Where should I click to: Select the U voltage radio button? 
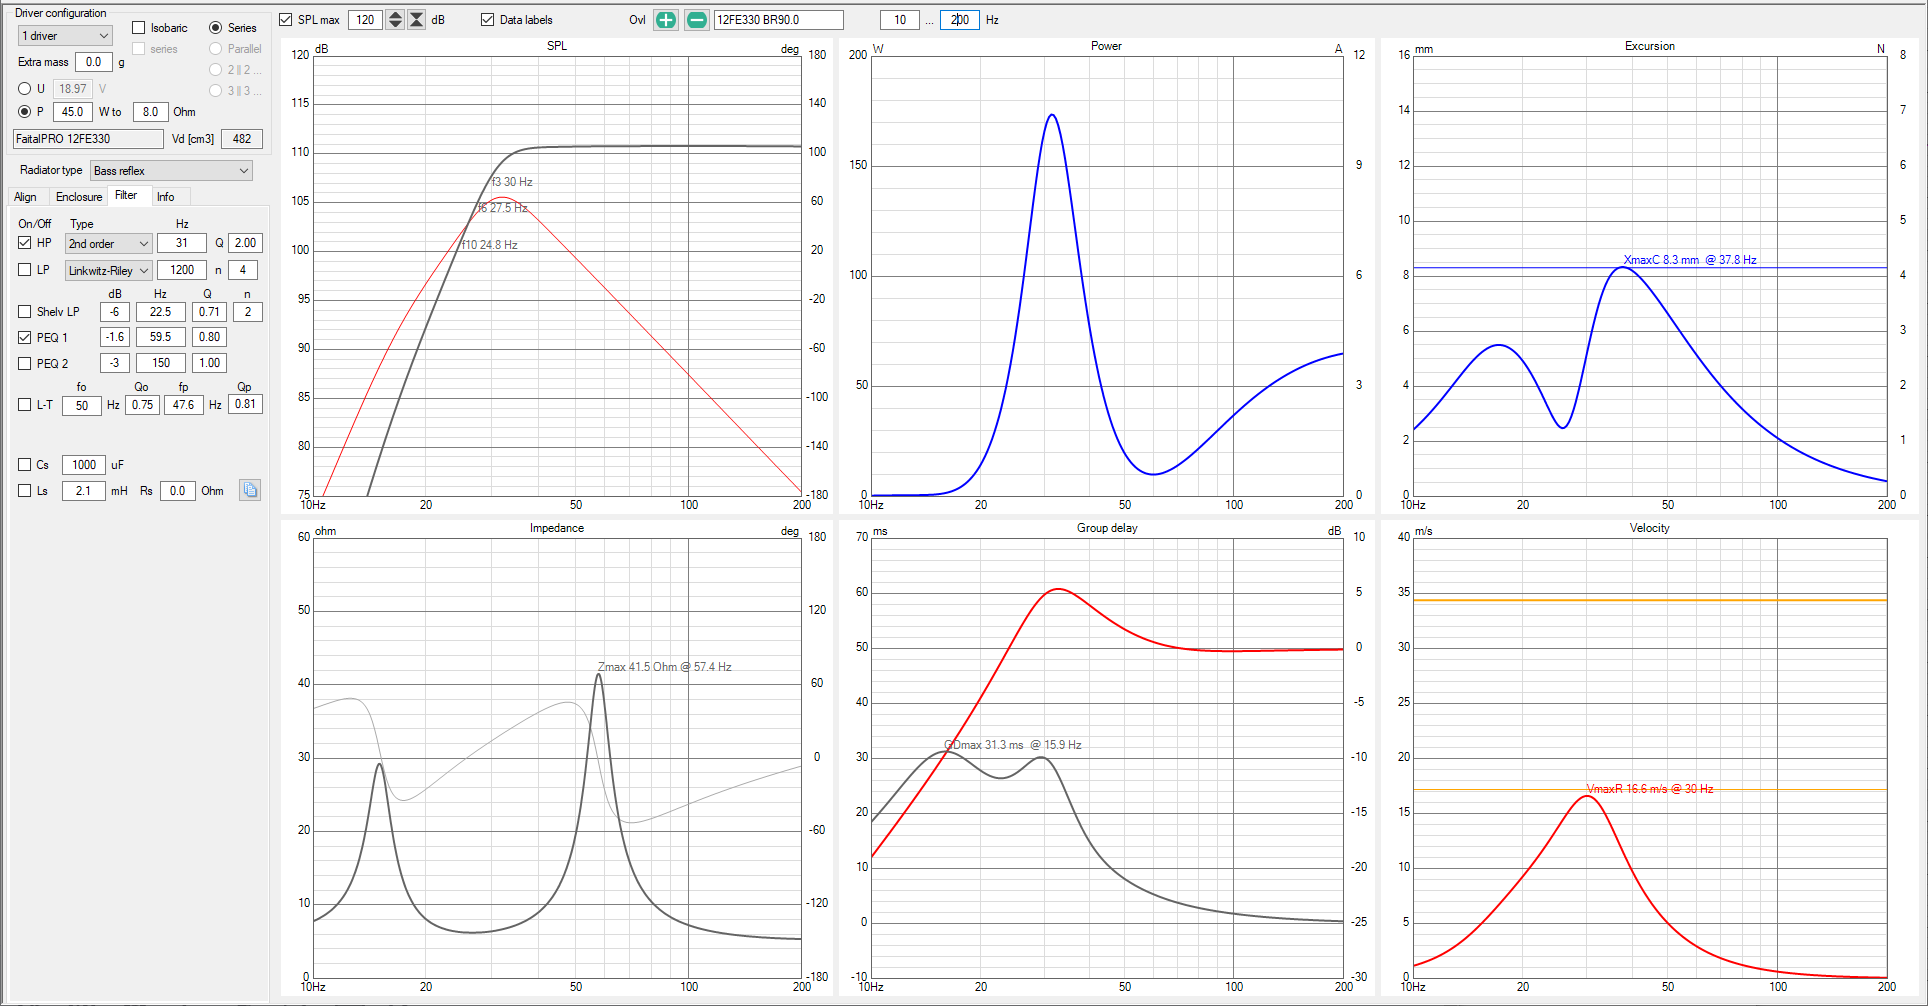(x=25, y=89)
